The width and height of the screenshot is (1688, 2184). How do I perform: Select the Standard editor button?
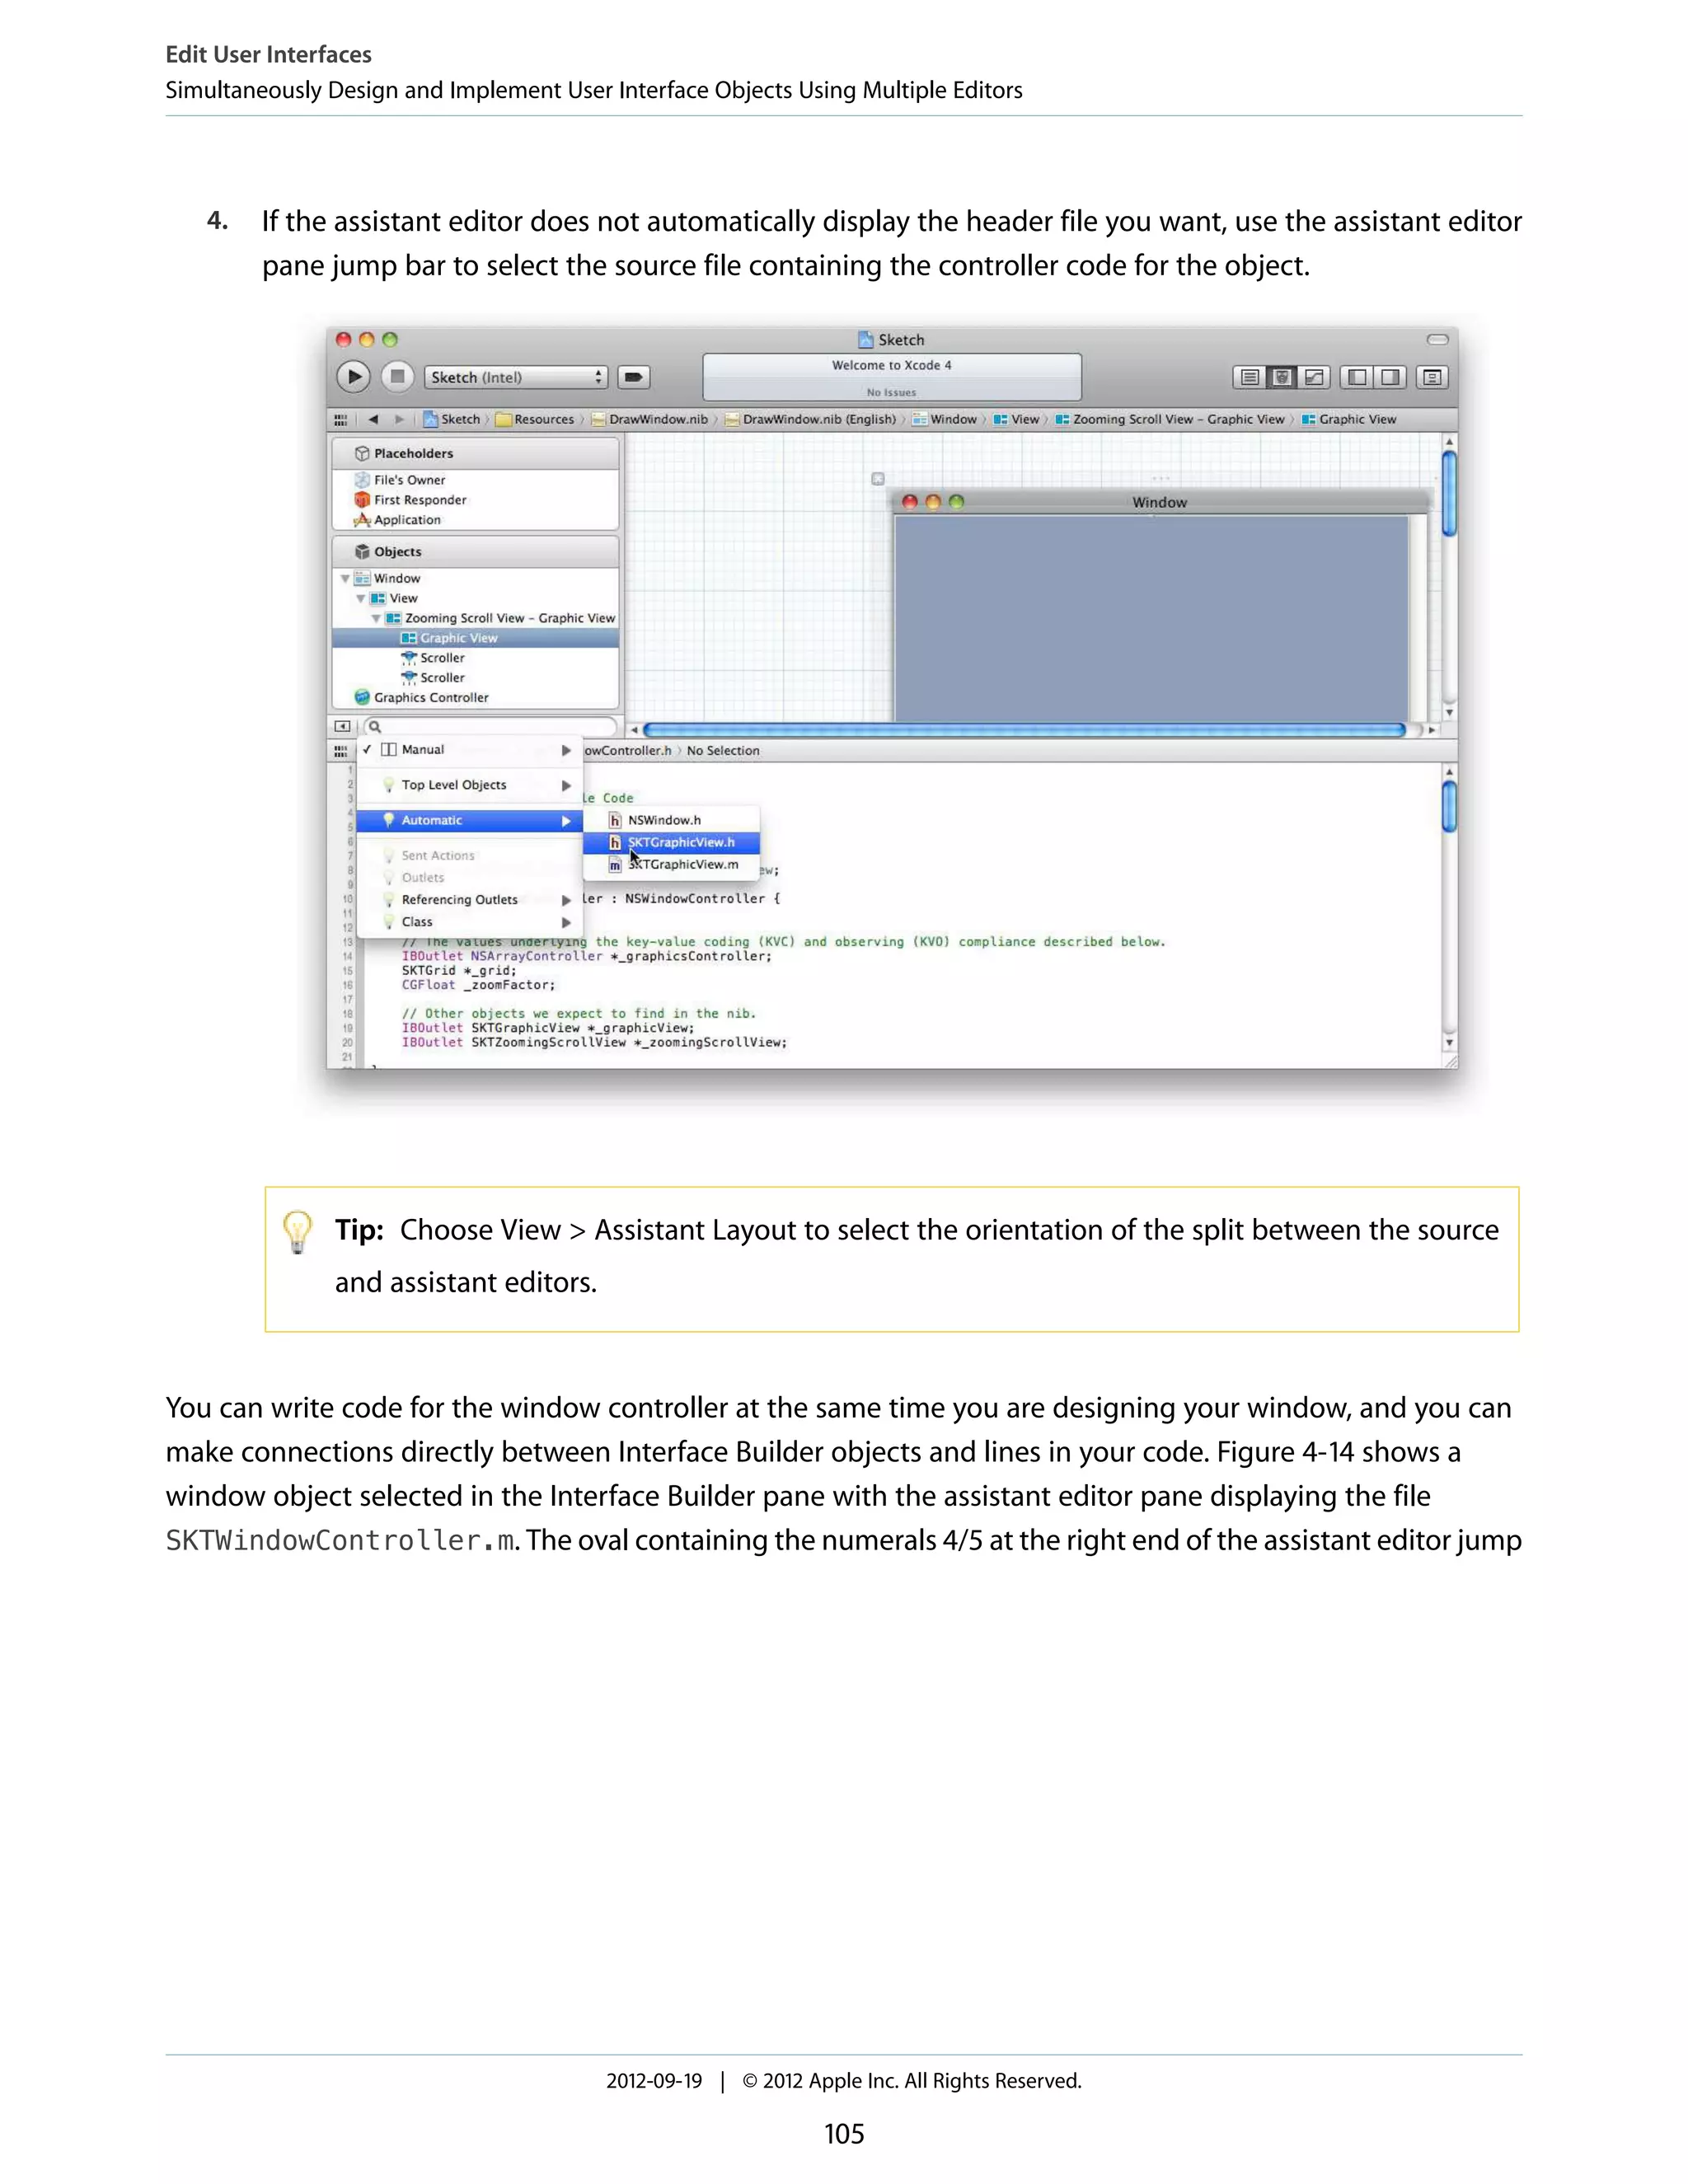pos(1249,377)
